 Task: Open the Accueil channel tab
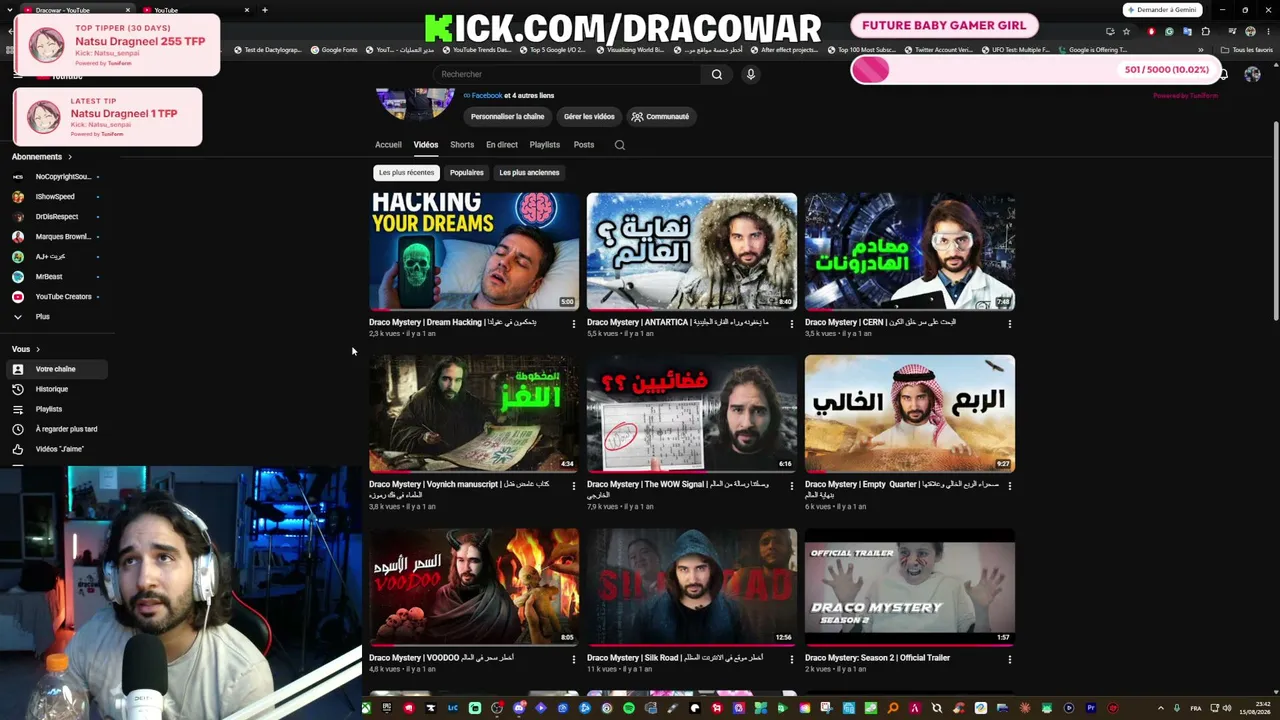(x=388, y=145)
